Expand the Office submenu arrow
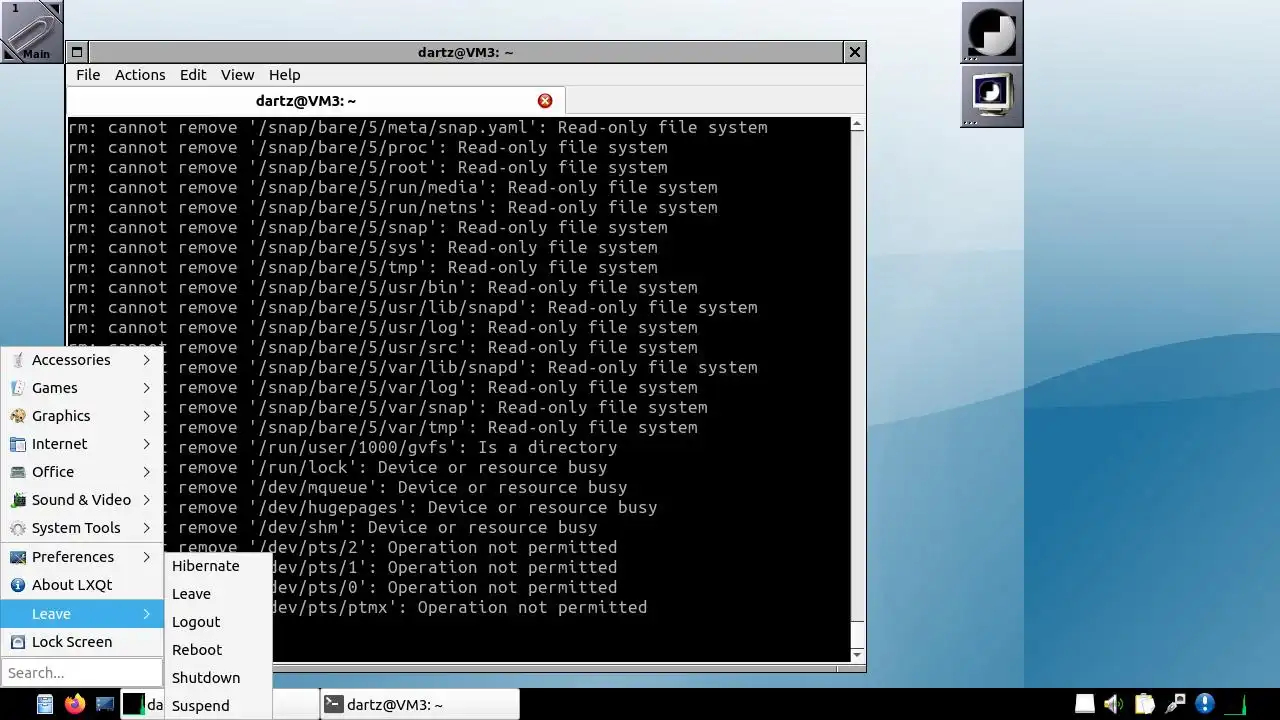The width and height of the screenshot is (1280, 720). (x=147, y=472)
